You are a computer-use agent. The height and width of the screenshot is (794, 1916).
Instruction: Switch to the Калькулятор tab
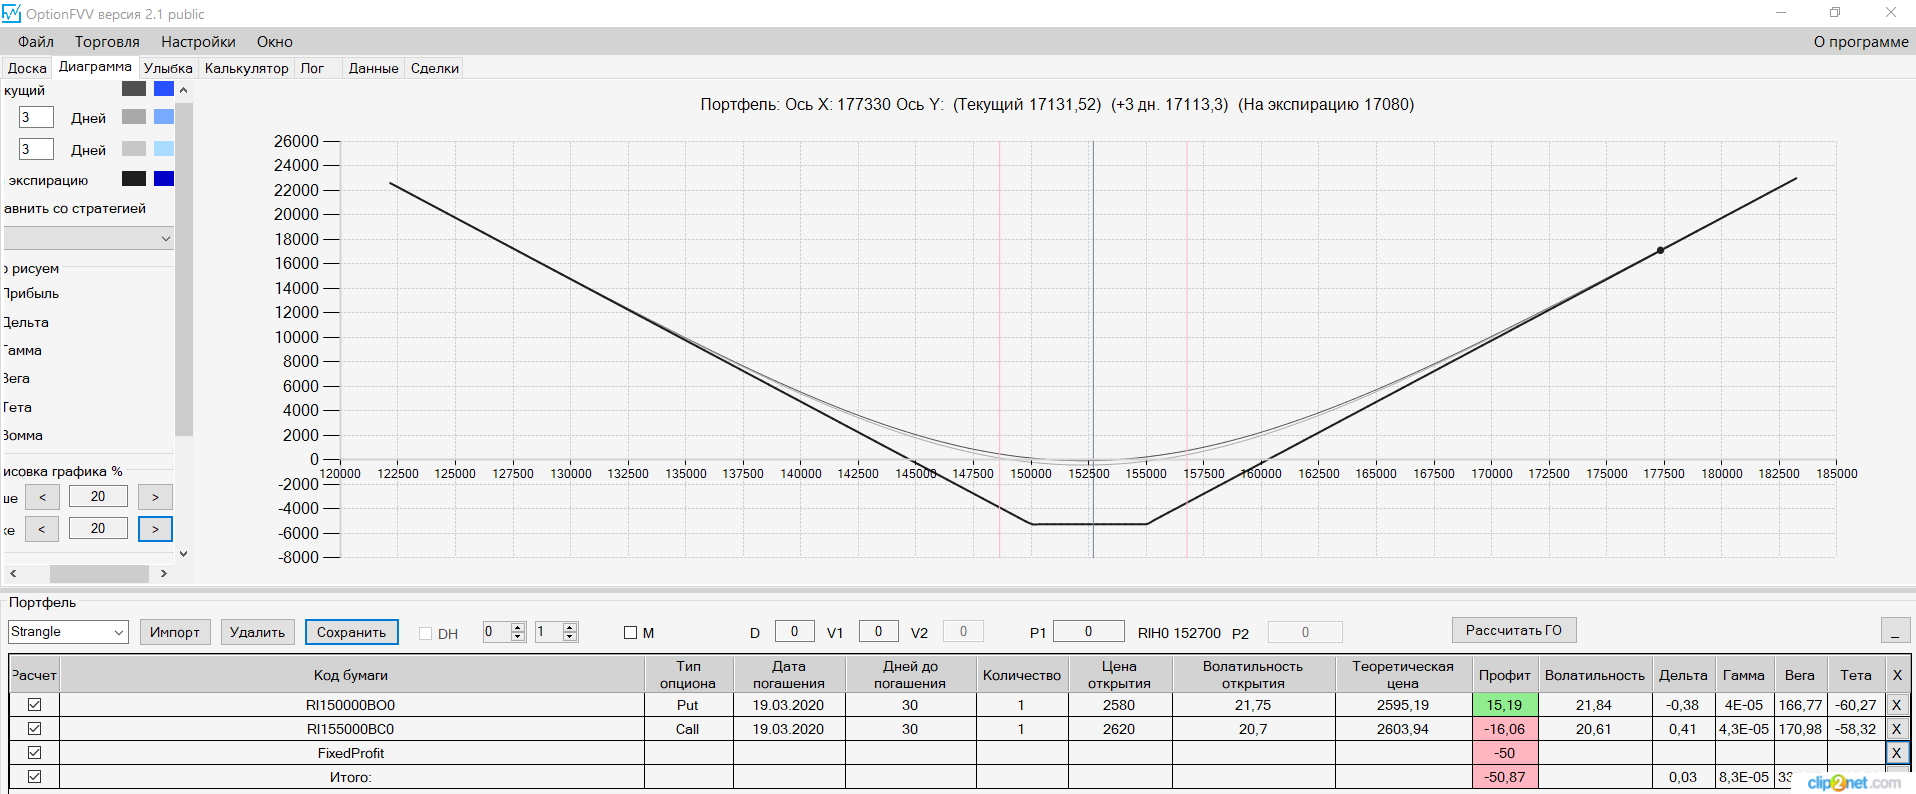click(247, 68)
